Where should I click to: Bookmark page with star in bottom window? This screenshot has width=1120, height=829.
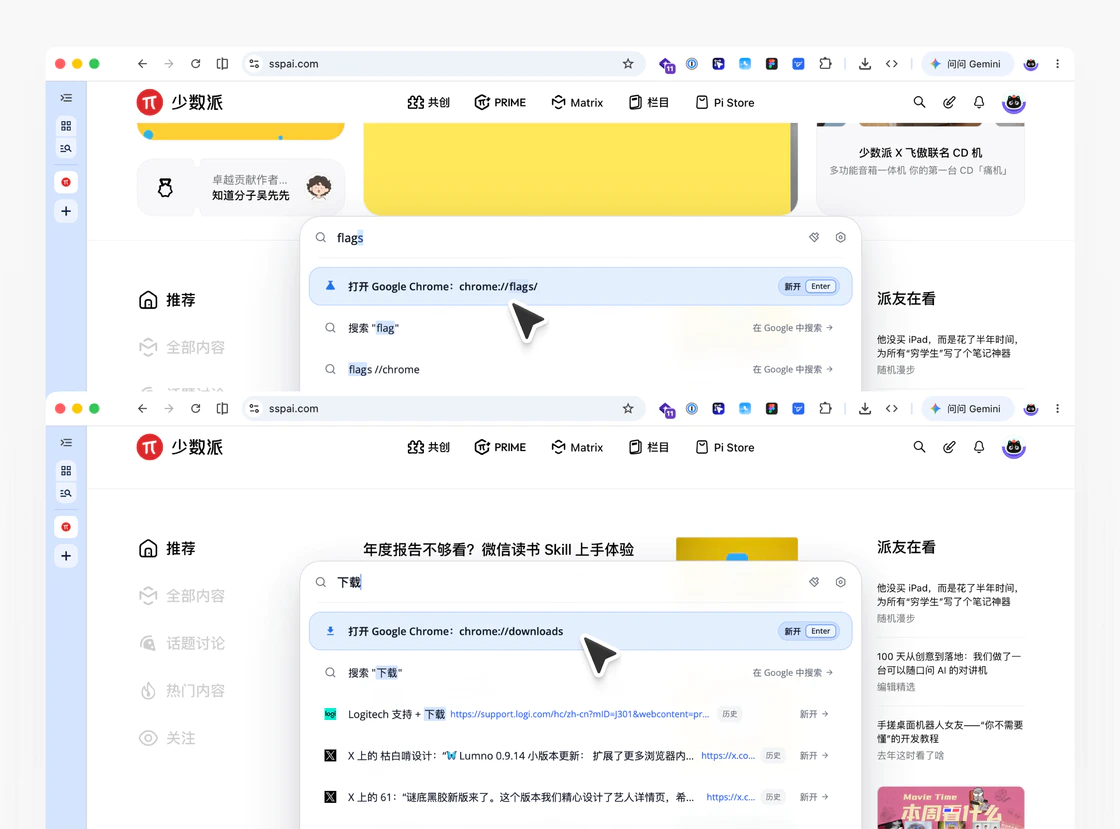coord(628,408)
